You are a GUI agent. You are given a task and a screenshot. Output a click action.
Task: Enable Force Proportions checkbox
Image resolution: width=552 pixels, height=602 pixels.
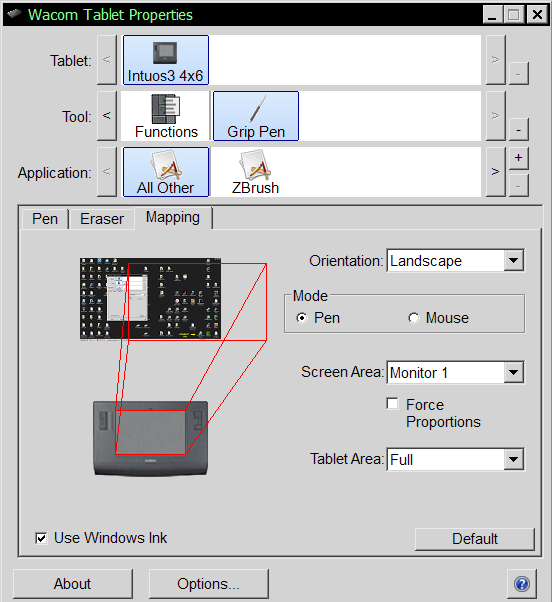(392, 404)
